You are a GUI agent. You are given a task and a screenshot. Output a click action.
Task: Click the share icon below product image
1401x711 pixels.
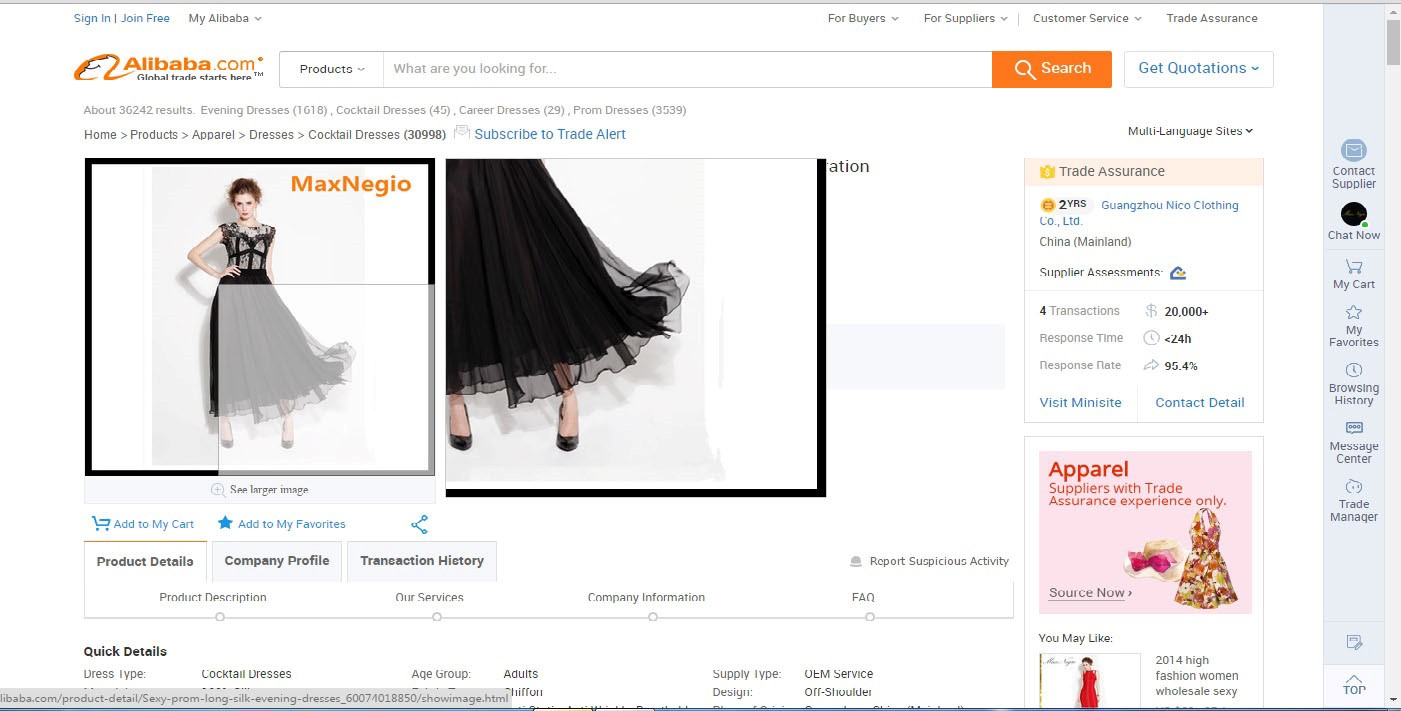419,524
